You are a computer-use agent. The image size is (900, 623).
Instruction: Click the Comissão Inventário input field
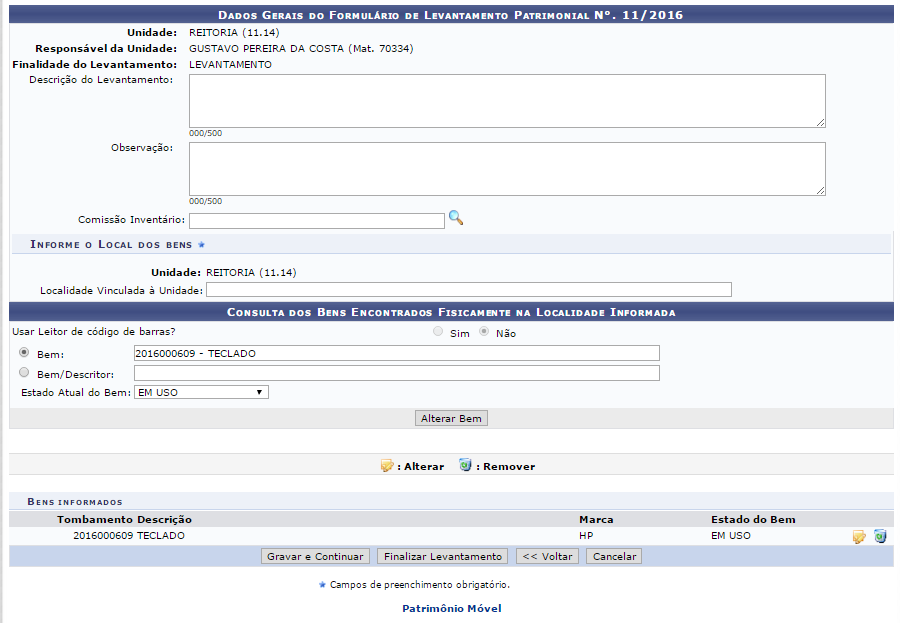click(316, 221)
